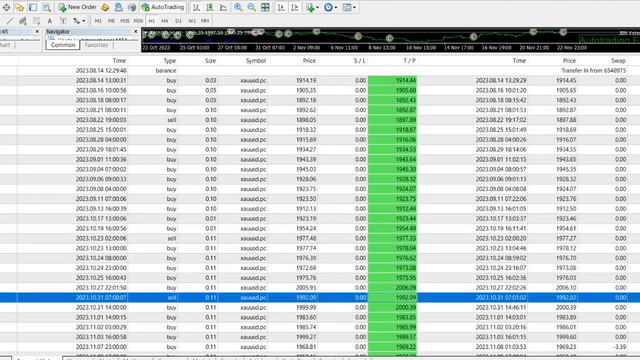Click the globe toolbar icon

pyautogui.click(x=131, y=7)
